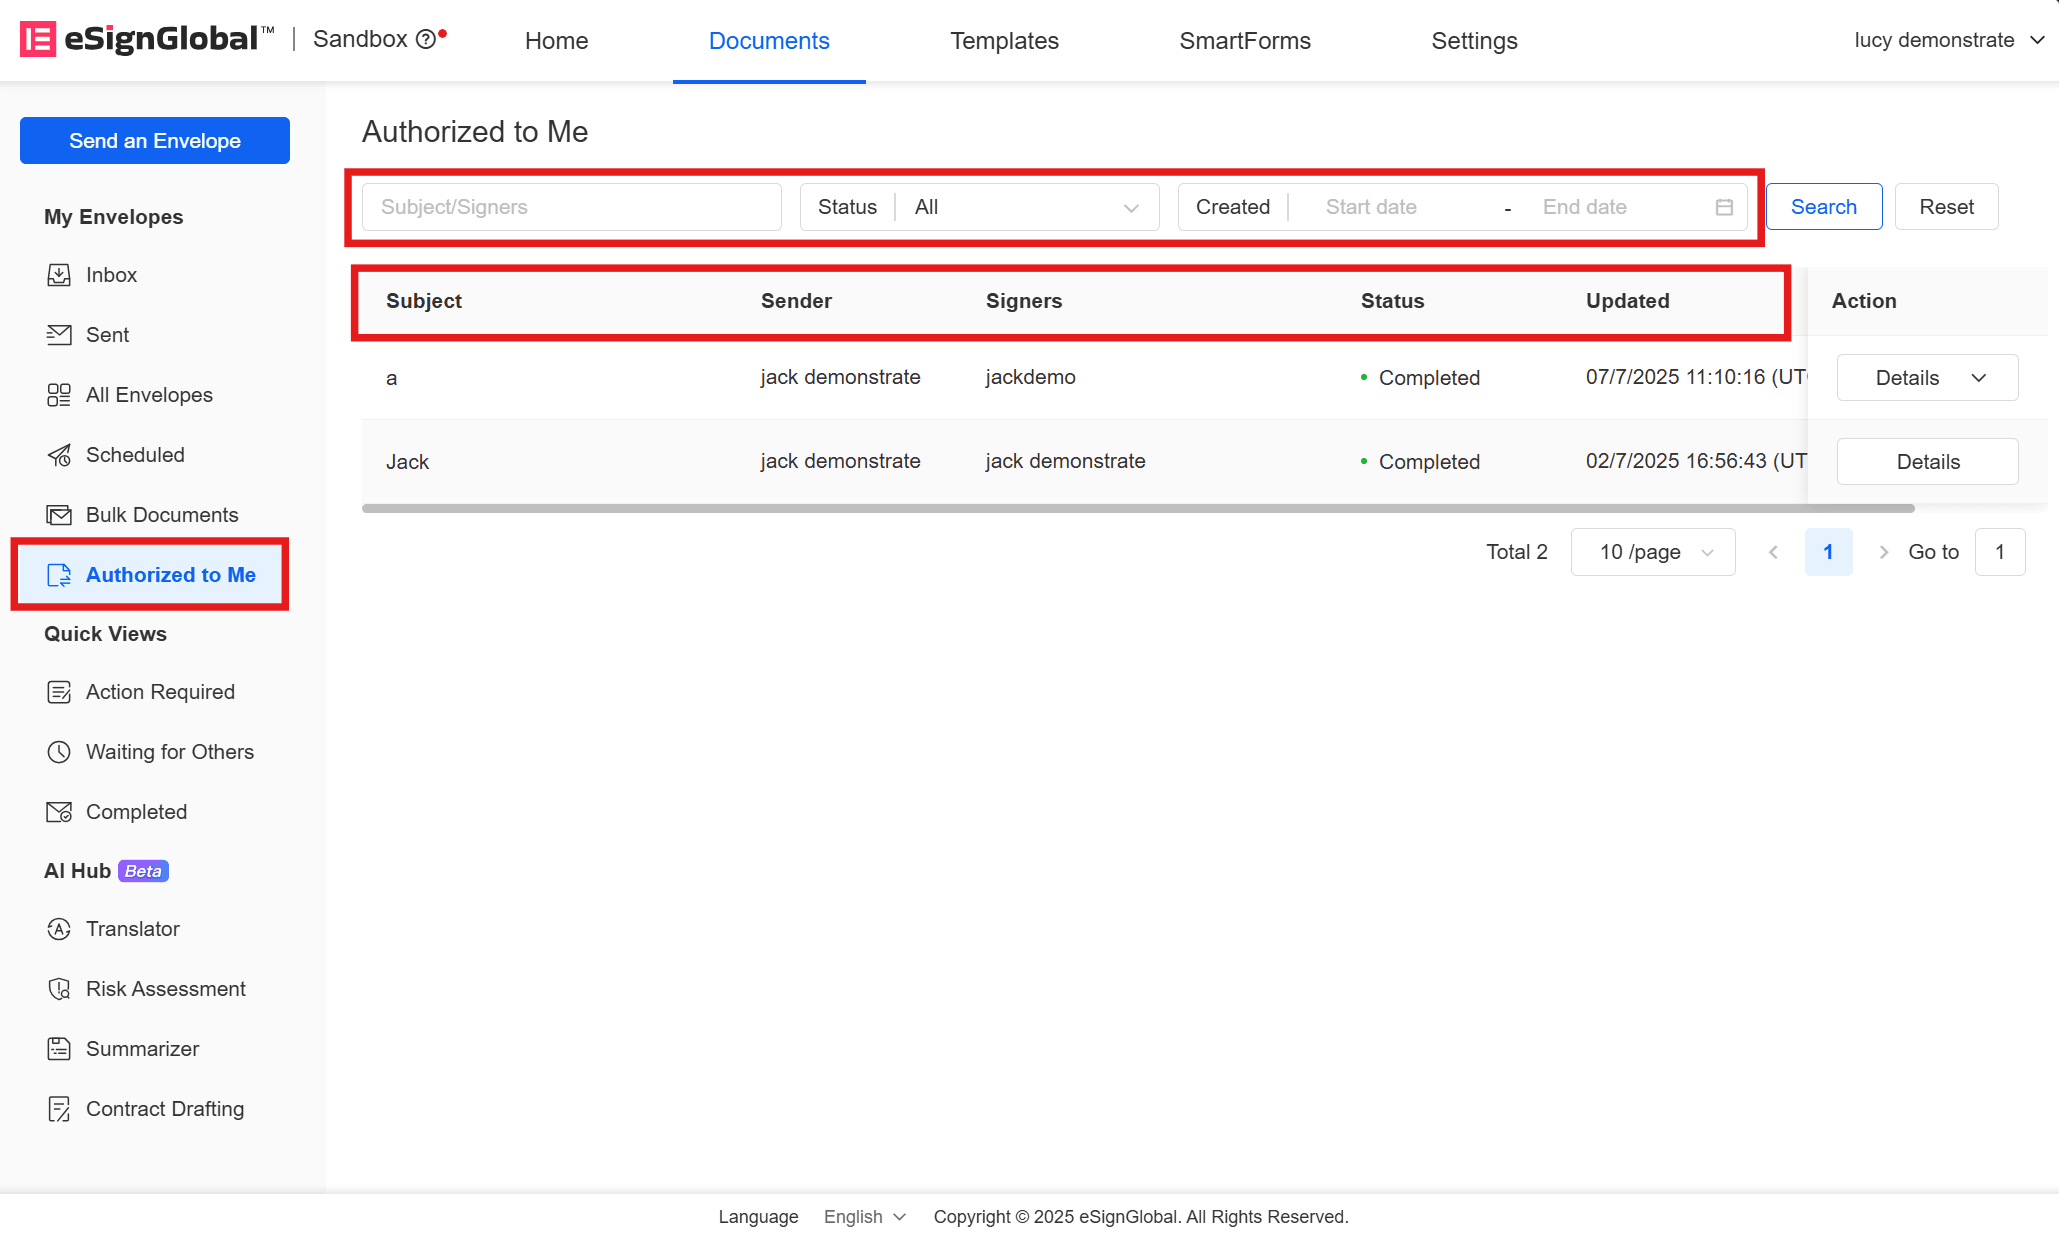Screen dimensions: 2059x1234
Task: Switch to the Templates tab
Action: pos(1004,41)
